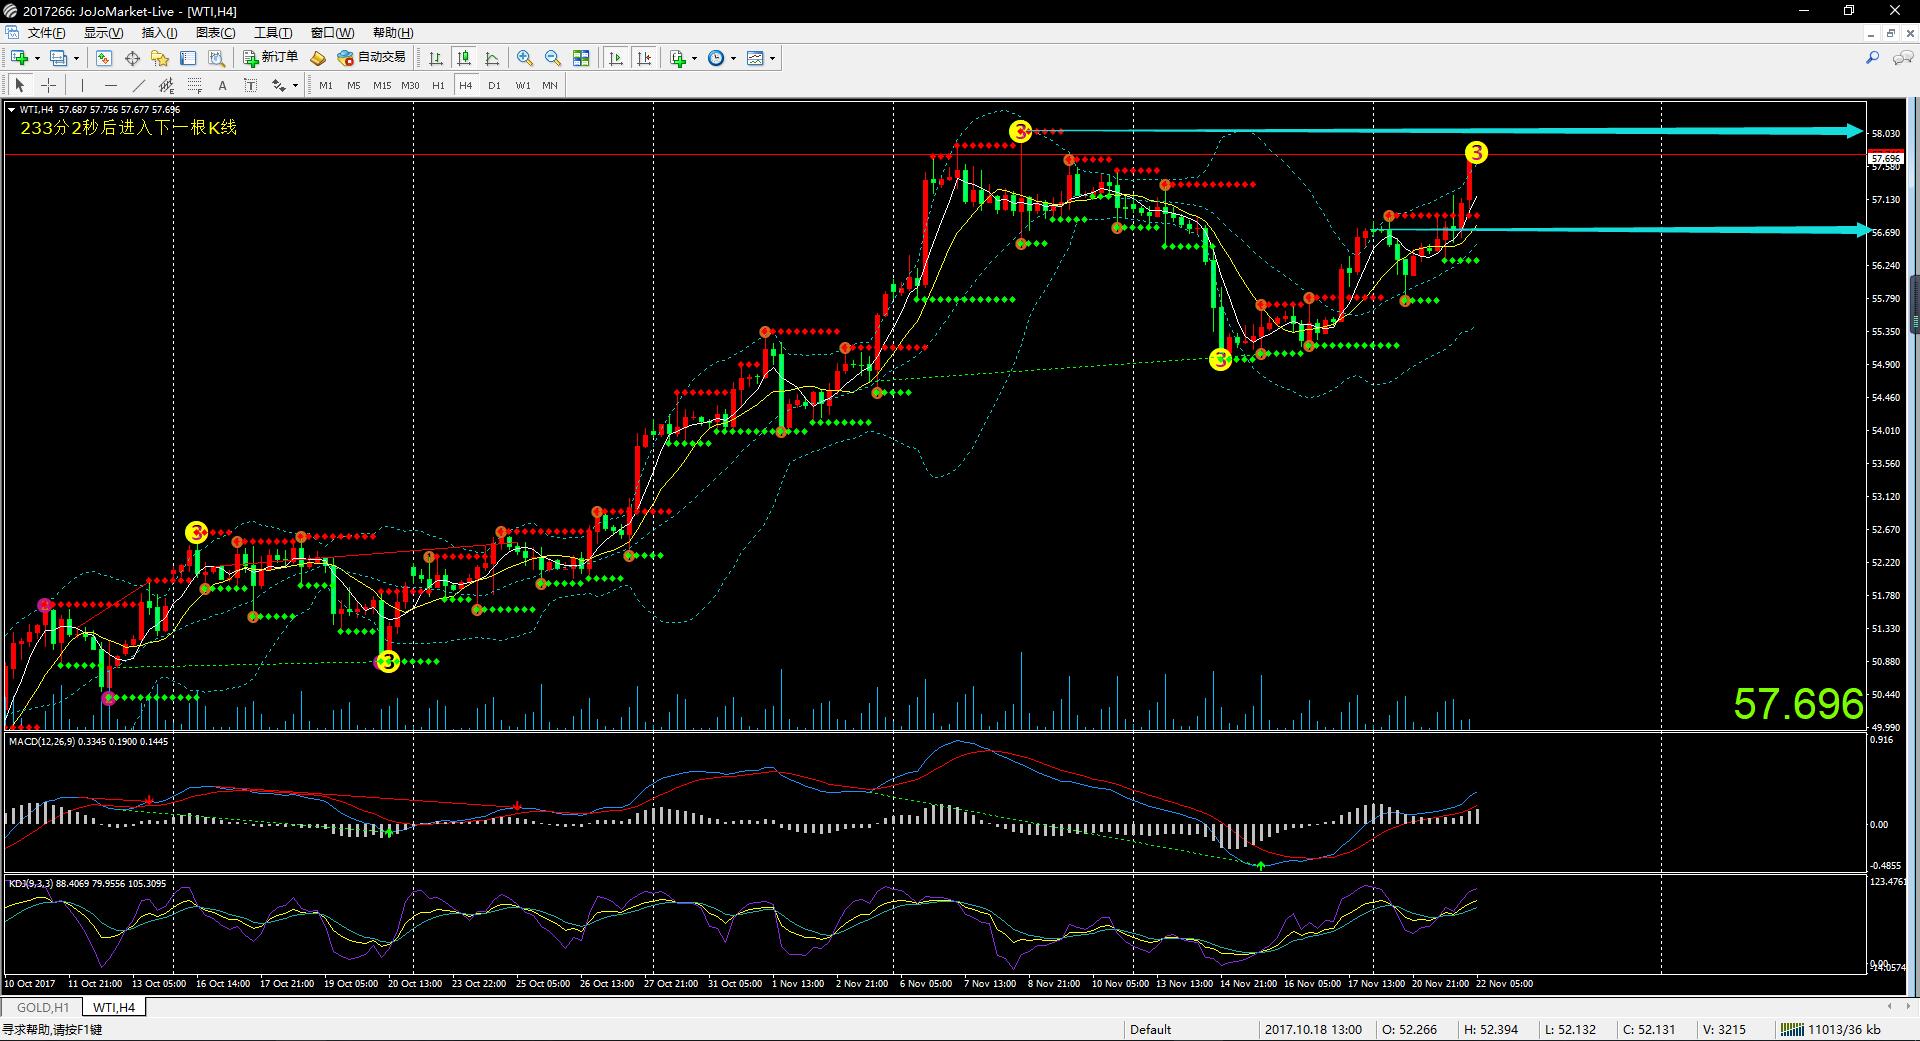This screenshot has width=1920, height=1041.
Task: Switch to the GOLD,H1 chart tab
Action: tap(43, 1007)
